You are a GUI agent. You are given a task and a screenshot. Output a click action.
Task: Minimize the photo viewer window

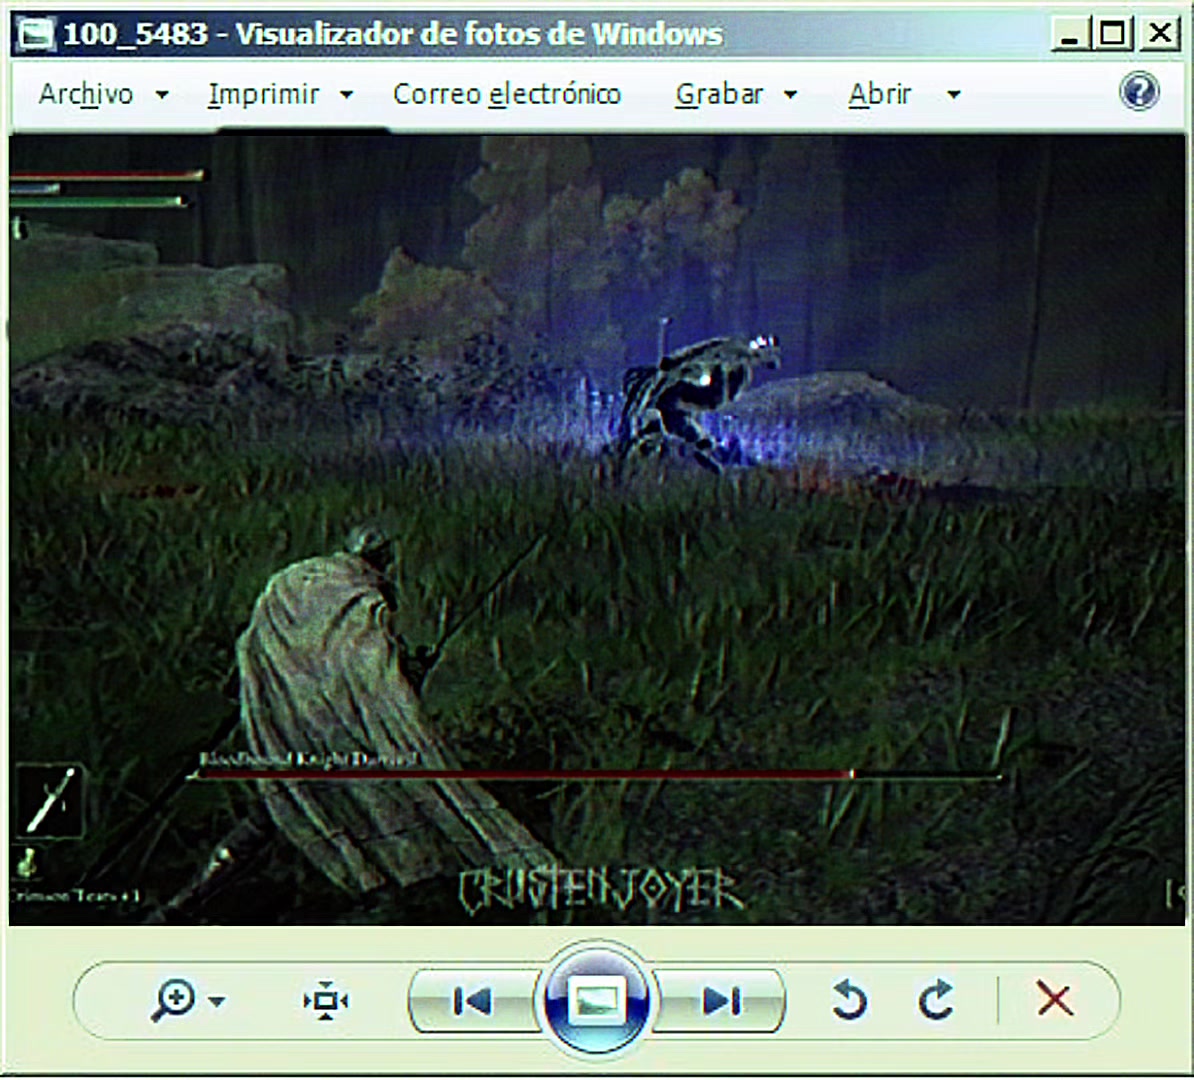pyautogui.click(x=1070, y=34)
